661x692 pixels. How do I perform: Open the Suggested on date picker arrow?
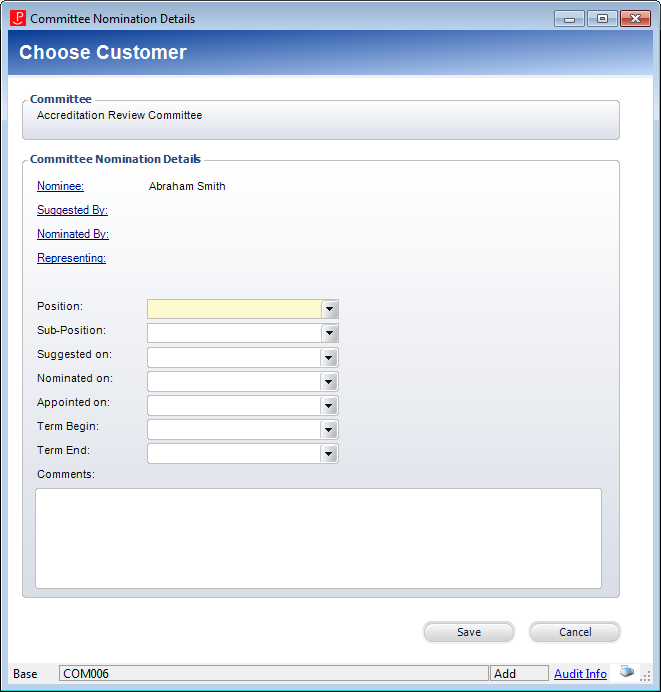pyautogui.click(x=329, y=357)
